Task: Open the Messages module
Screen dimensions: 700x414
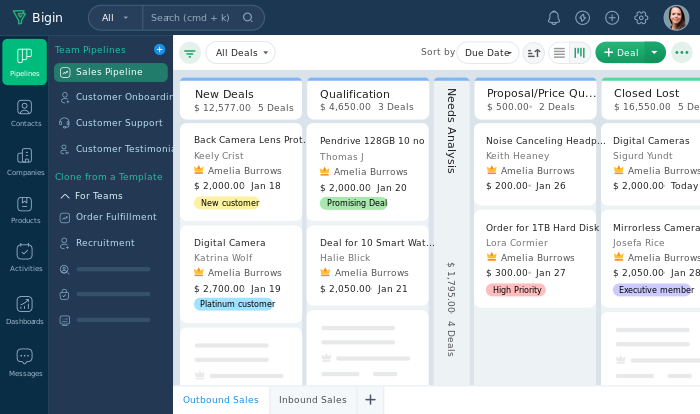Action: coord(25,363)
